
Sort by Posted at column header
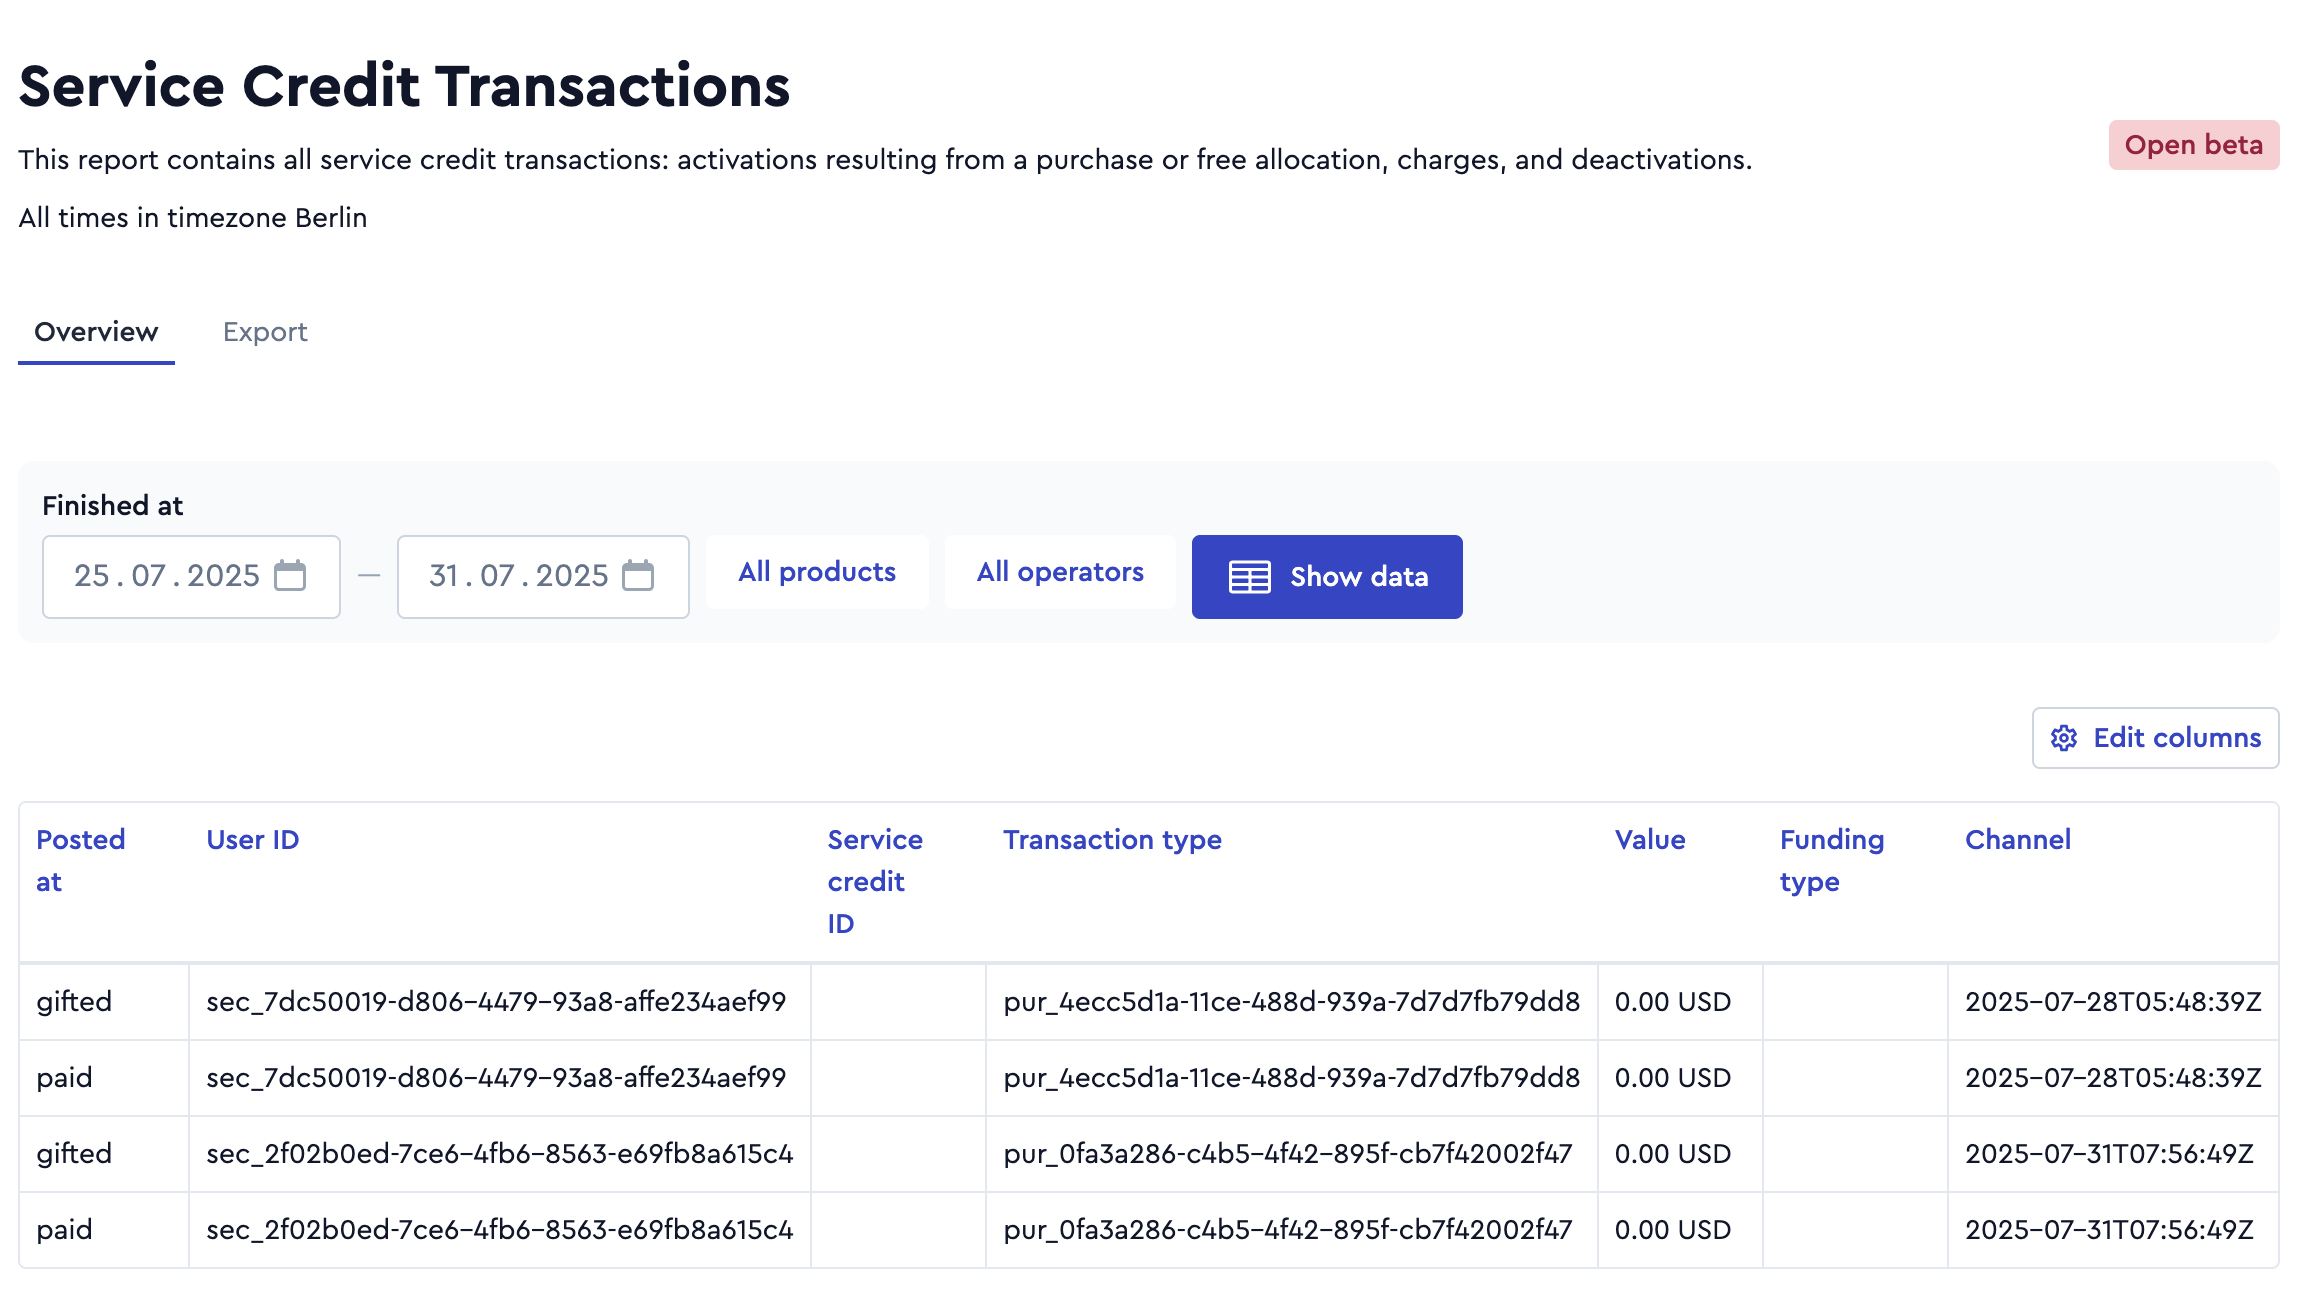pyautogui.click(x=81, y=861)
